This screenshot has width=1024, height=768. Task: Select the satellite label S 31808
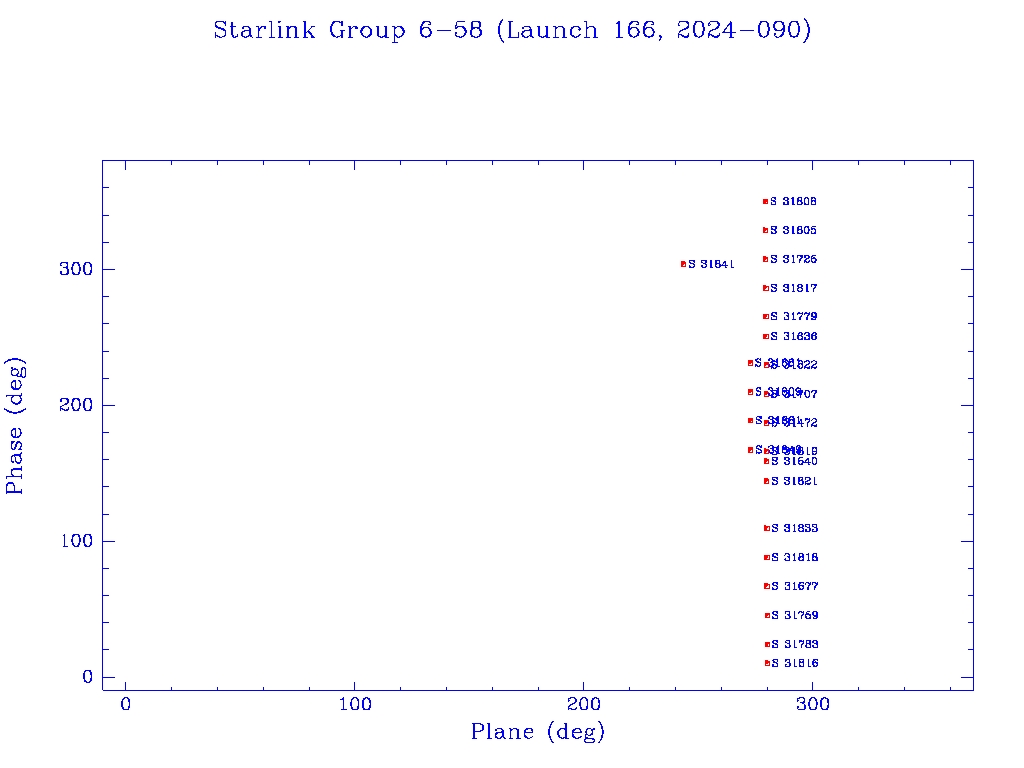tap(793, 201)
